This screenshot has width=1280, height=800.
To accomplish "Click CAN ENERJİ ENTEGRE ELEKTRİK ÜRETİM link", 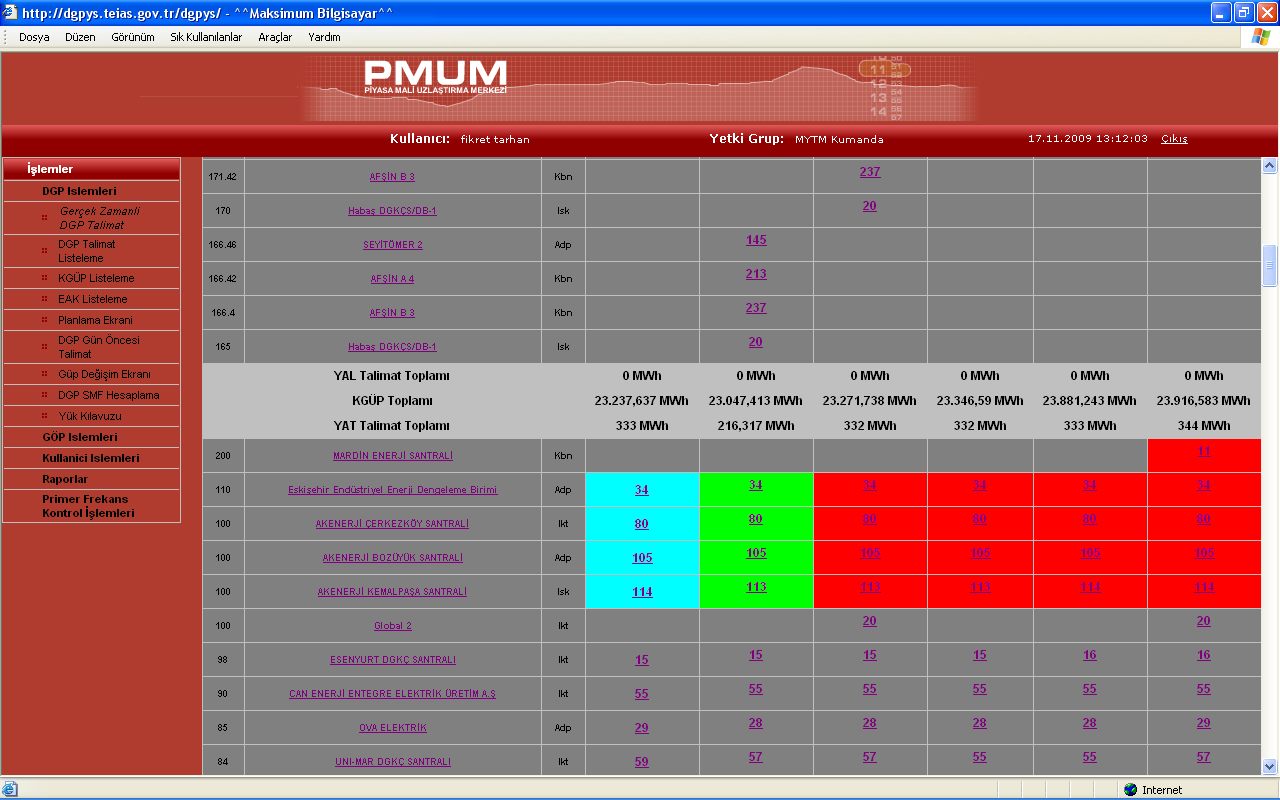I will coord(393,694).
